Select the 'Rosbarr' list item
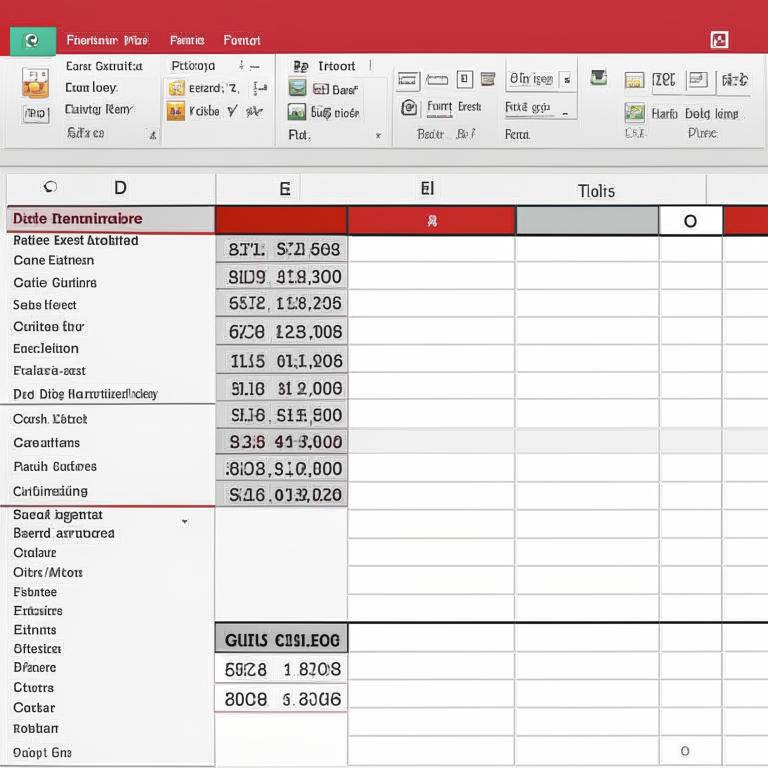The image size is (768, 768). 36,729
